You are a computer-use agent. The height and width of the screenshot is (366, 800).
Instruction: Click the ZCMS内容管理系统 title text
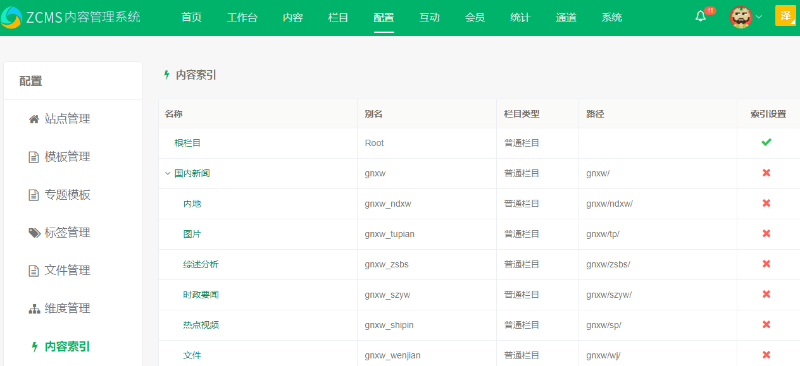pos(84,17)
